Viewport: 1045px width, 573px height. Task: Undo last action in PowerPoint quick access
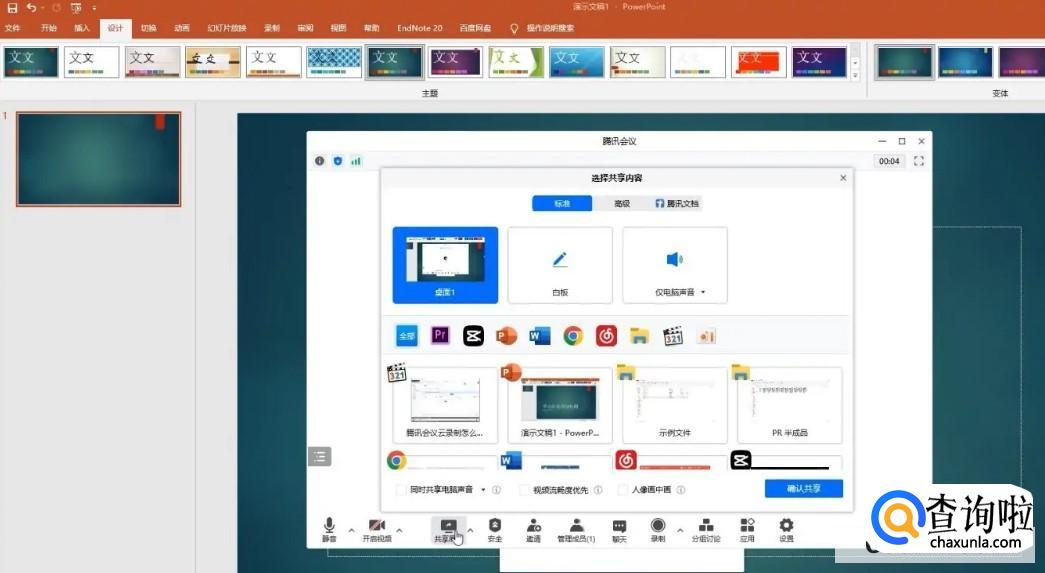pyautogui.click(x=31, y=8)
